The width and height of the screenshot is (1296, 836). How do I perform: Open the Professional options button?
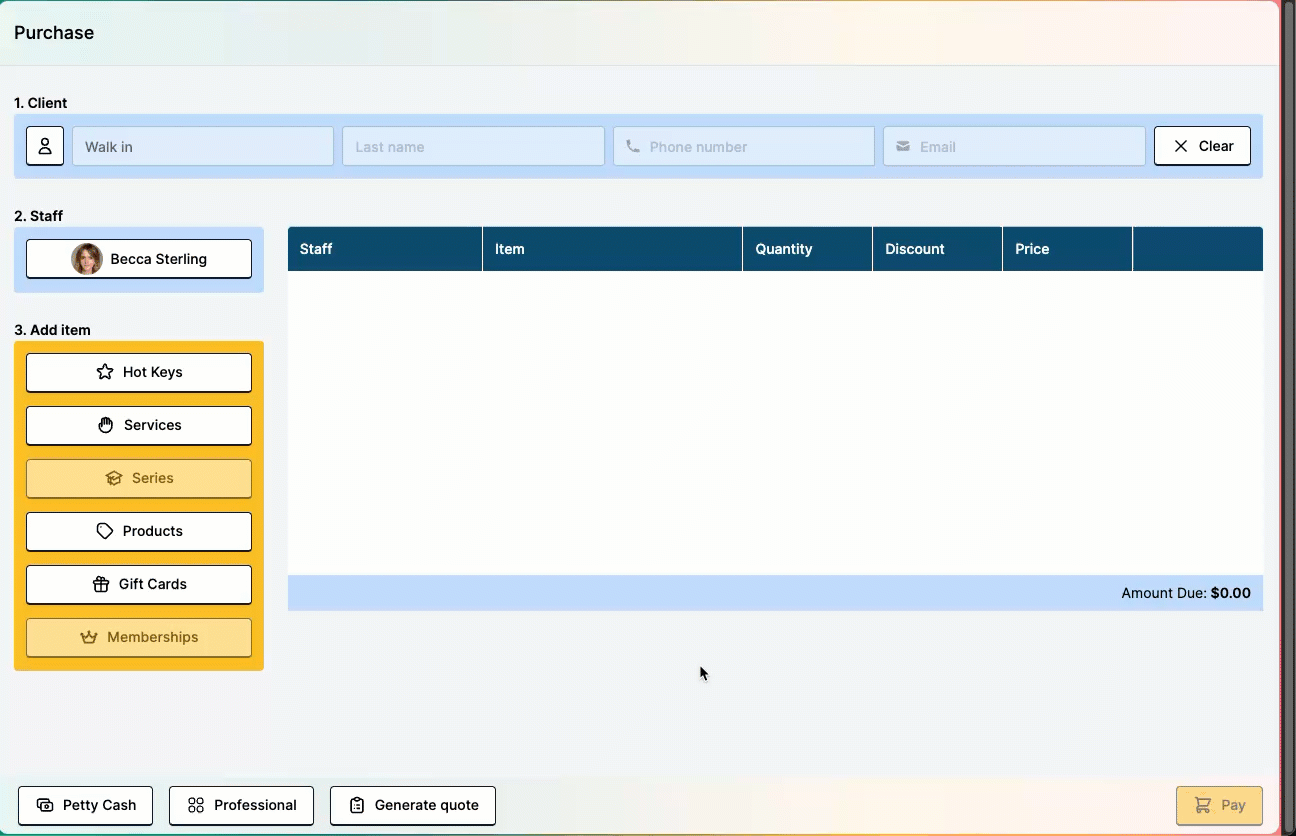241,805
